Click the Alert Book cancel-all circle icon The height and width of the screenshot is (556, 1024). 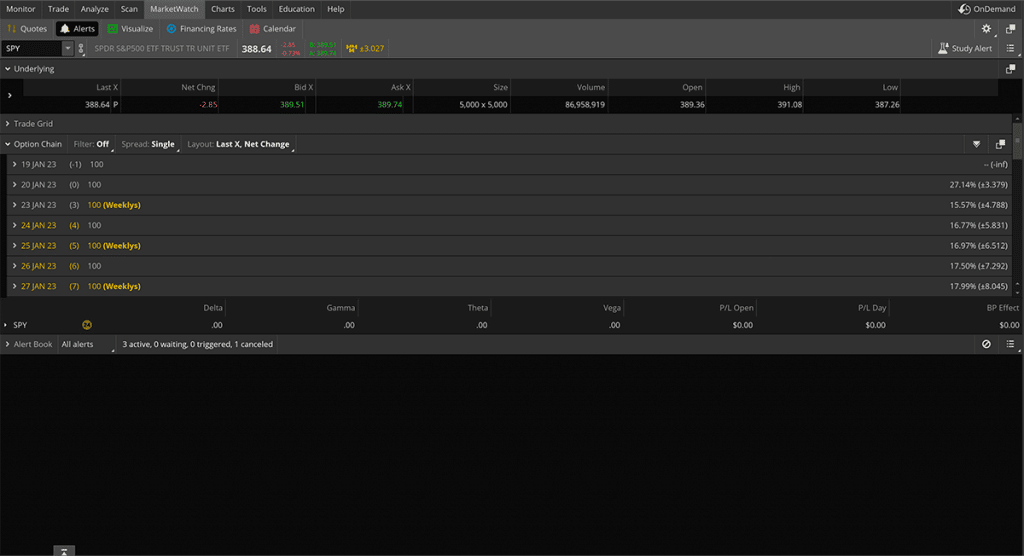(986, 344)
